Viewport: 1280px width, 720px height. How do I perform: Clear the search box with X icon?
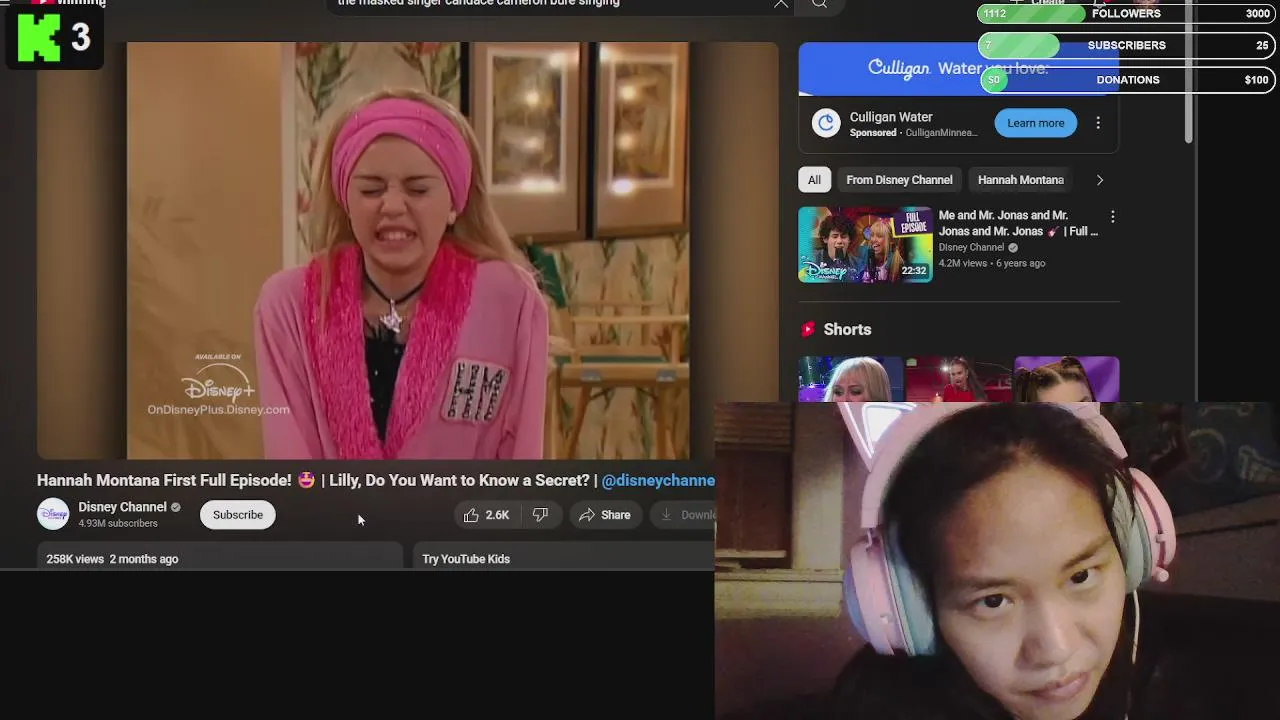coord(781,4)
